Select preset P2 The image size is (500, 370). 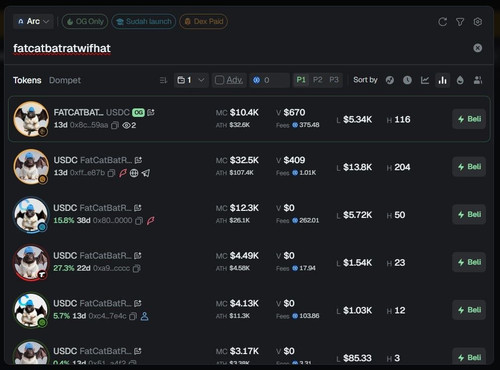coord(318,80)
